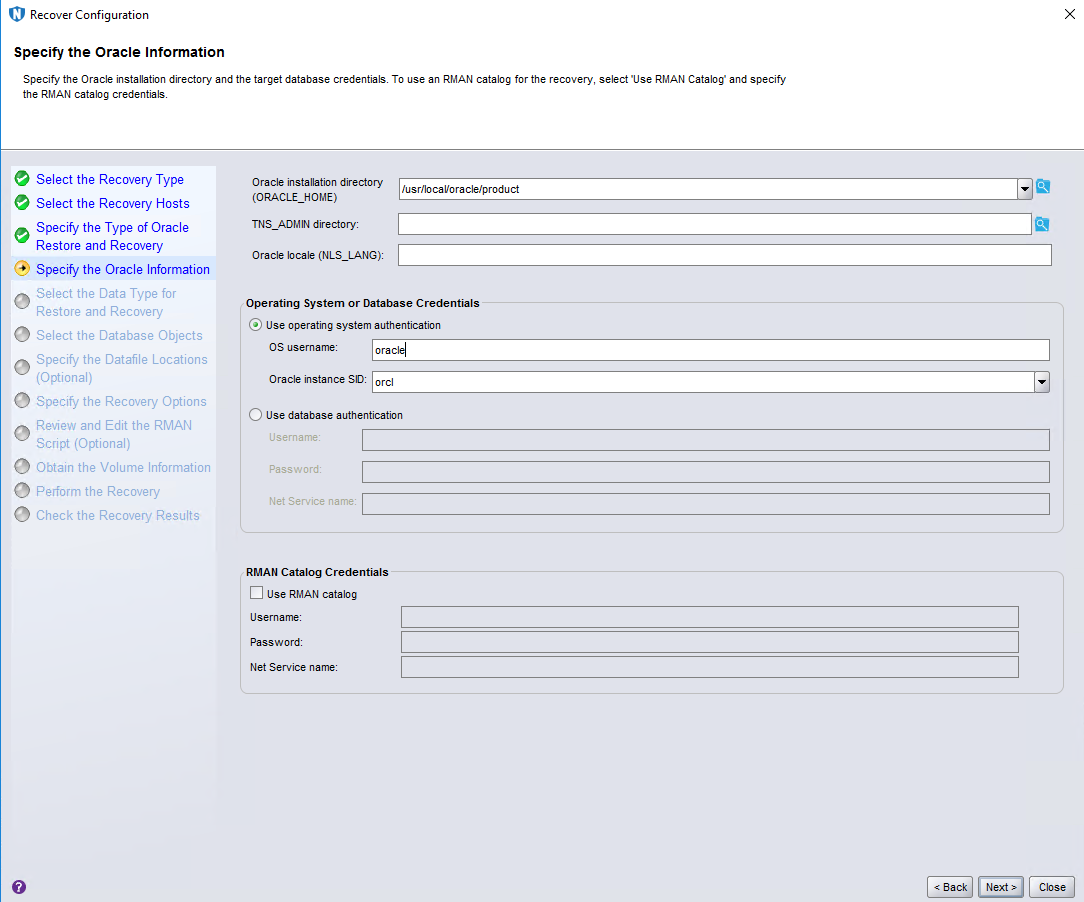Expand the Oracle instance SID dropdown
The height and width of the screenshot is (902, 1084).
(1041, 381)
